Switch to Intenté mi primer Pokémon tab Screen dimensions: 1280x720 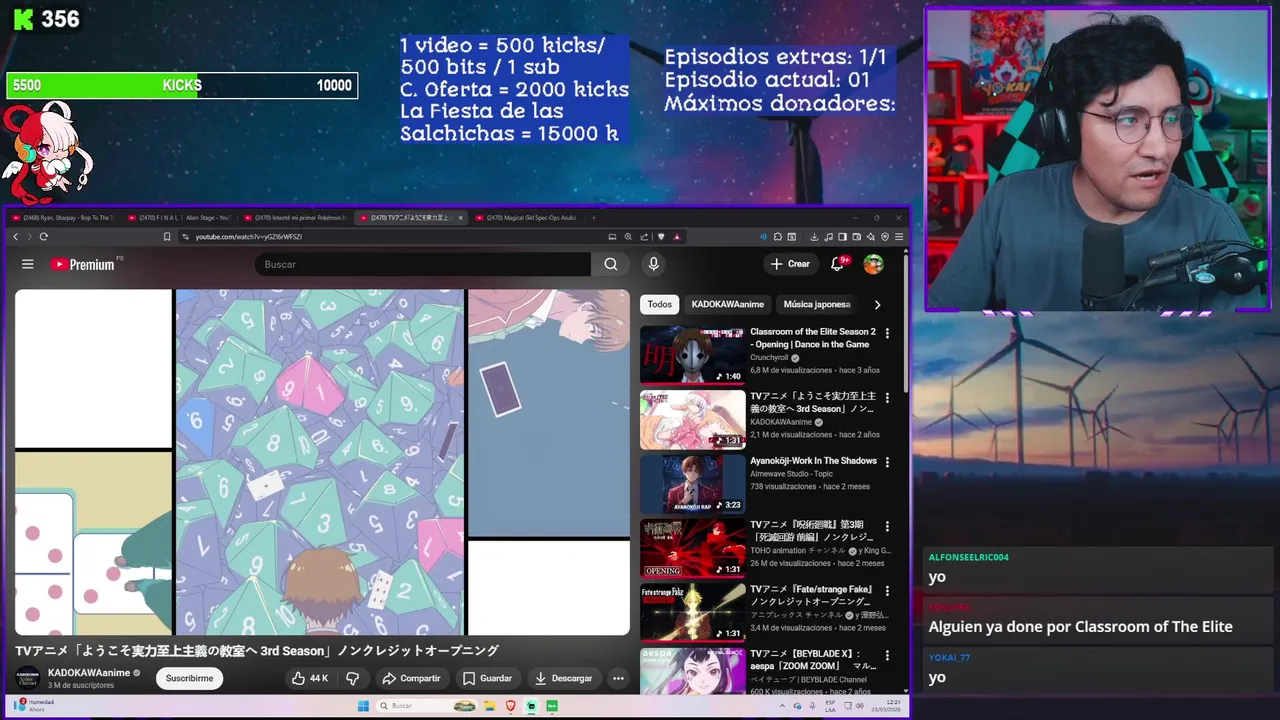(x=295, y=218)
